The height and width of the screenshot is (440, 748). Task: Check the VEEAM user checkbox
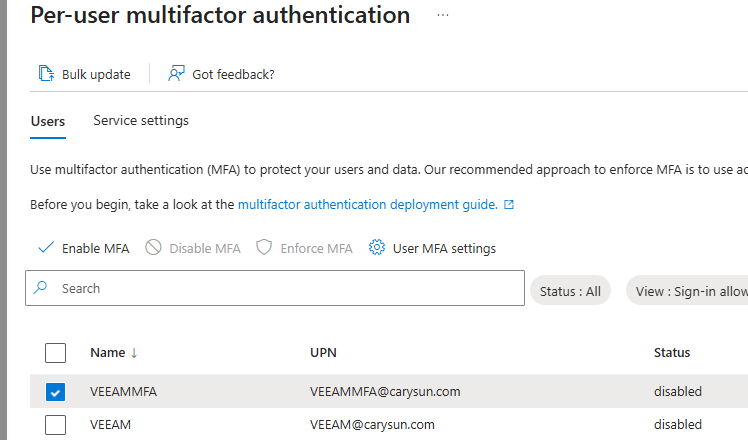[x=56, y=425]
